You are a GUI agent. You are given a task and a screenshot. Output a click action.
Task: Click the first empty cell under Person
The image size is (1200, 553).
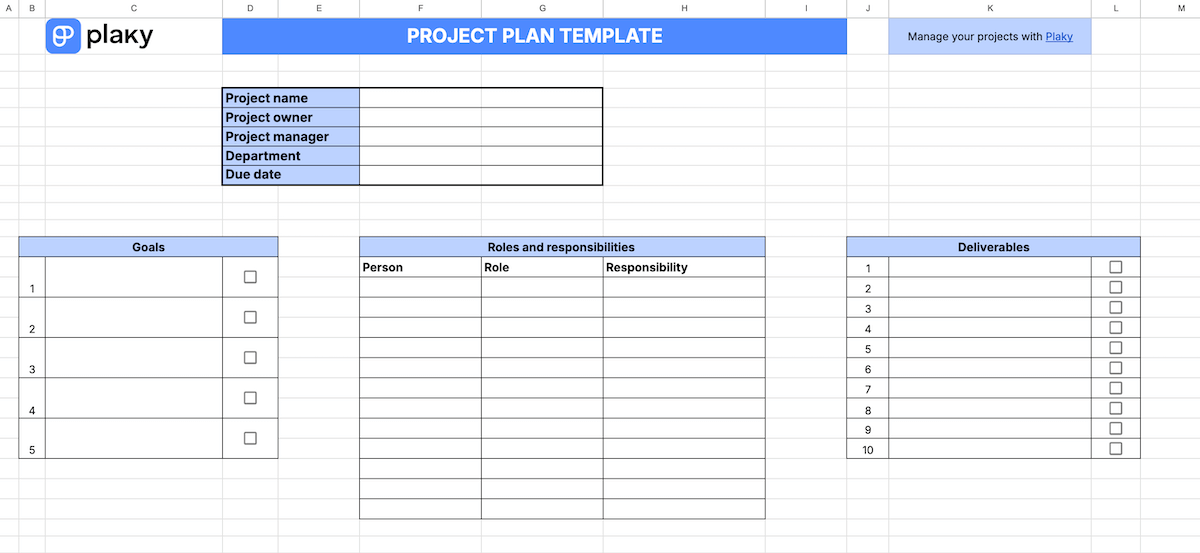(420, 287)
